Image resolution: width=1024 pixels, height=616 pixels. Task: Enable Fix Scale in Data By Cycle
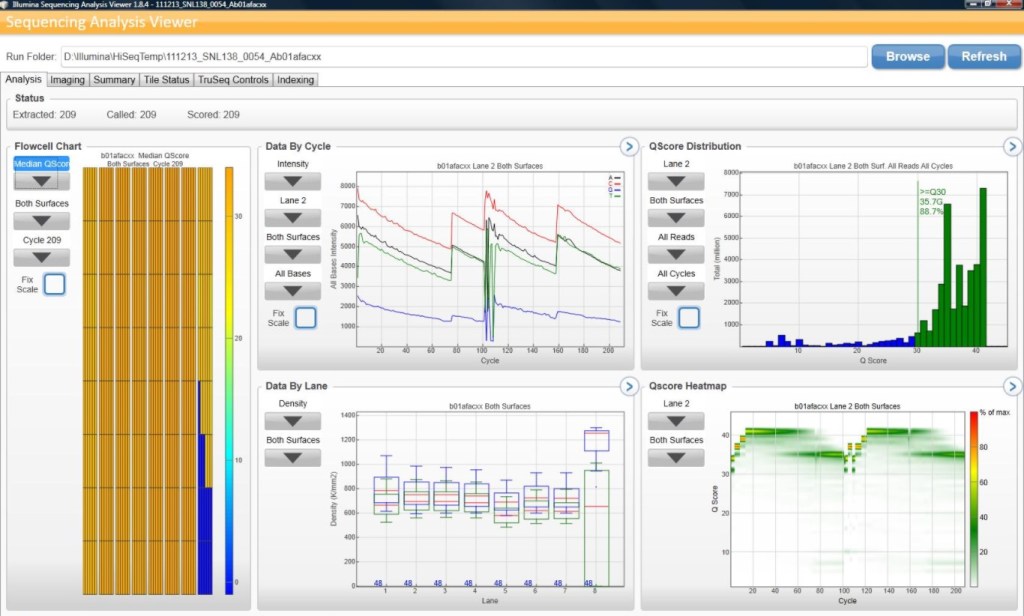pyautogui.click(x=305, y=318)
